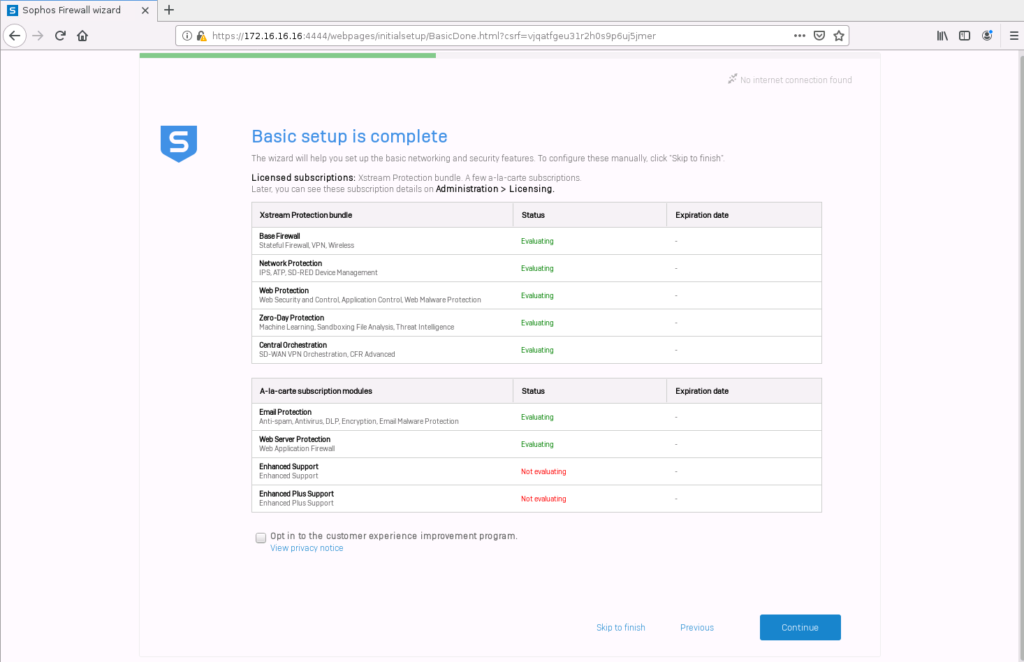1024x662 pixels.
Task: Click the Licensed subscriptions label
Action: click(x=304, y=178)
